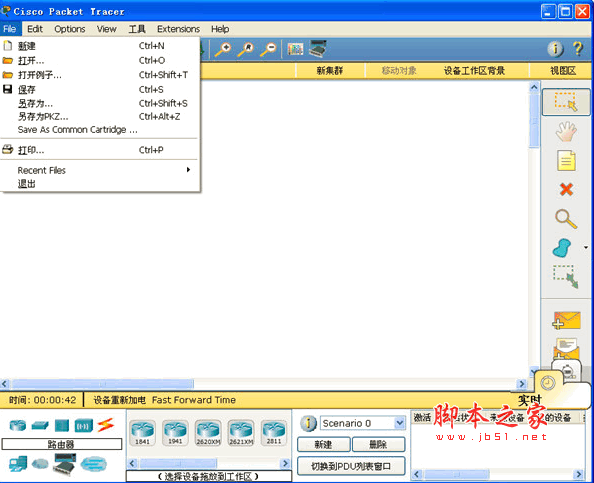Select the Switches device category icon
The height and width of the screenshot is (483, 594).
click(x=40, y=425)
